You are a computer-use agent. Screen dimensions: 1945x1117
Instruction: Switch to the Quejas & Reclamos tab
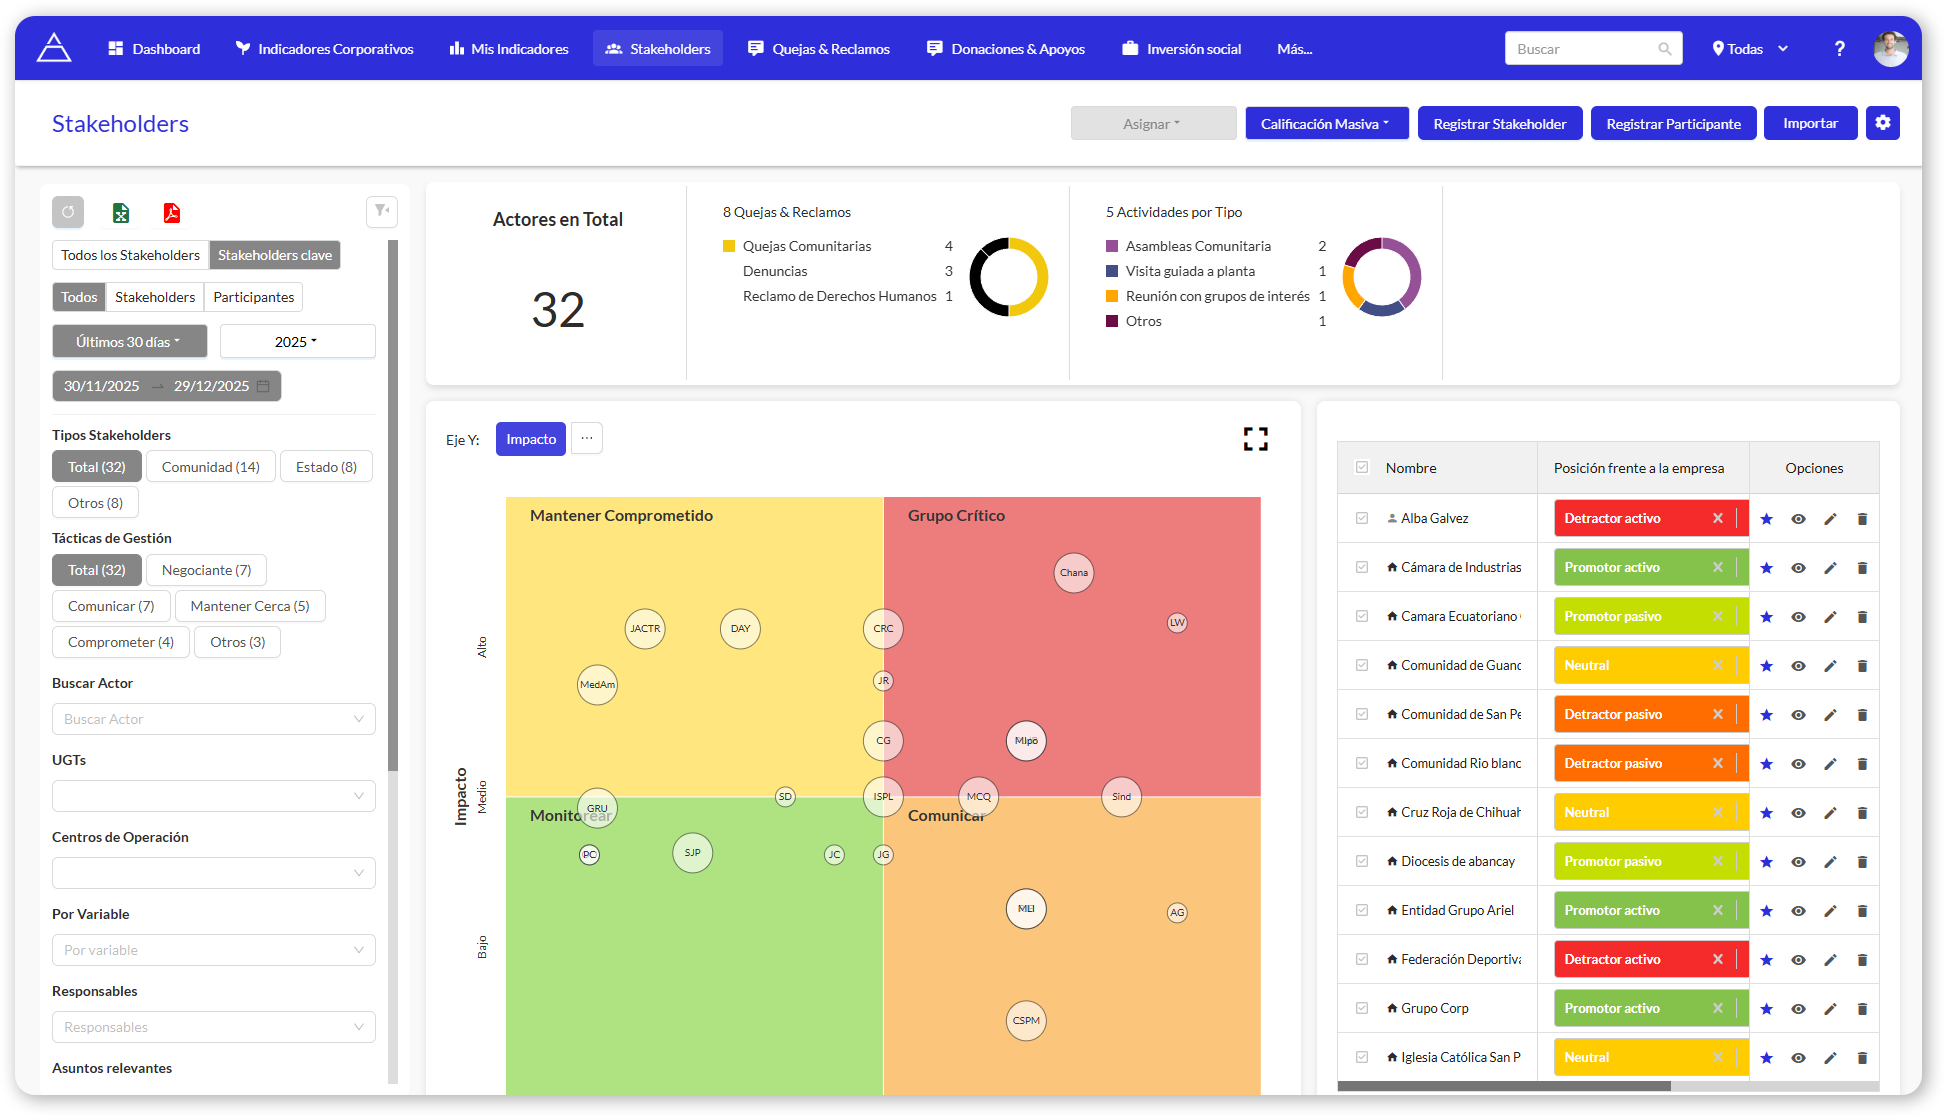818,47
